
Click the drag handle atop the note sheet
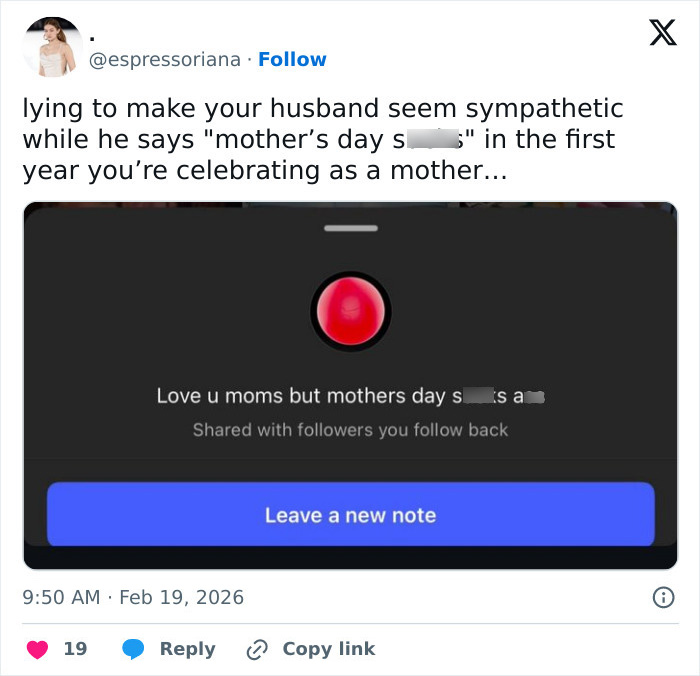(x=350, y=228)
